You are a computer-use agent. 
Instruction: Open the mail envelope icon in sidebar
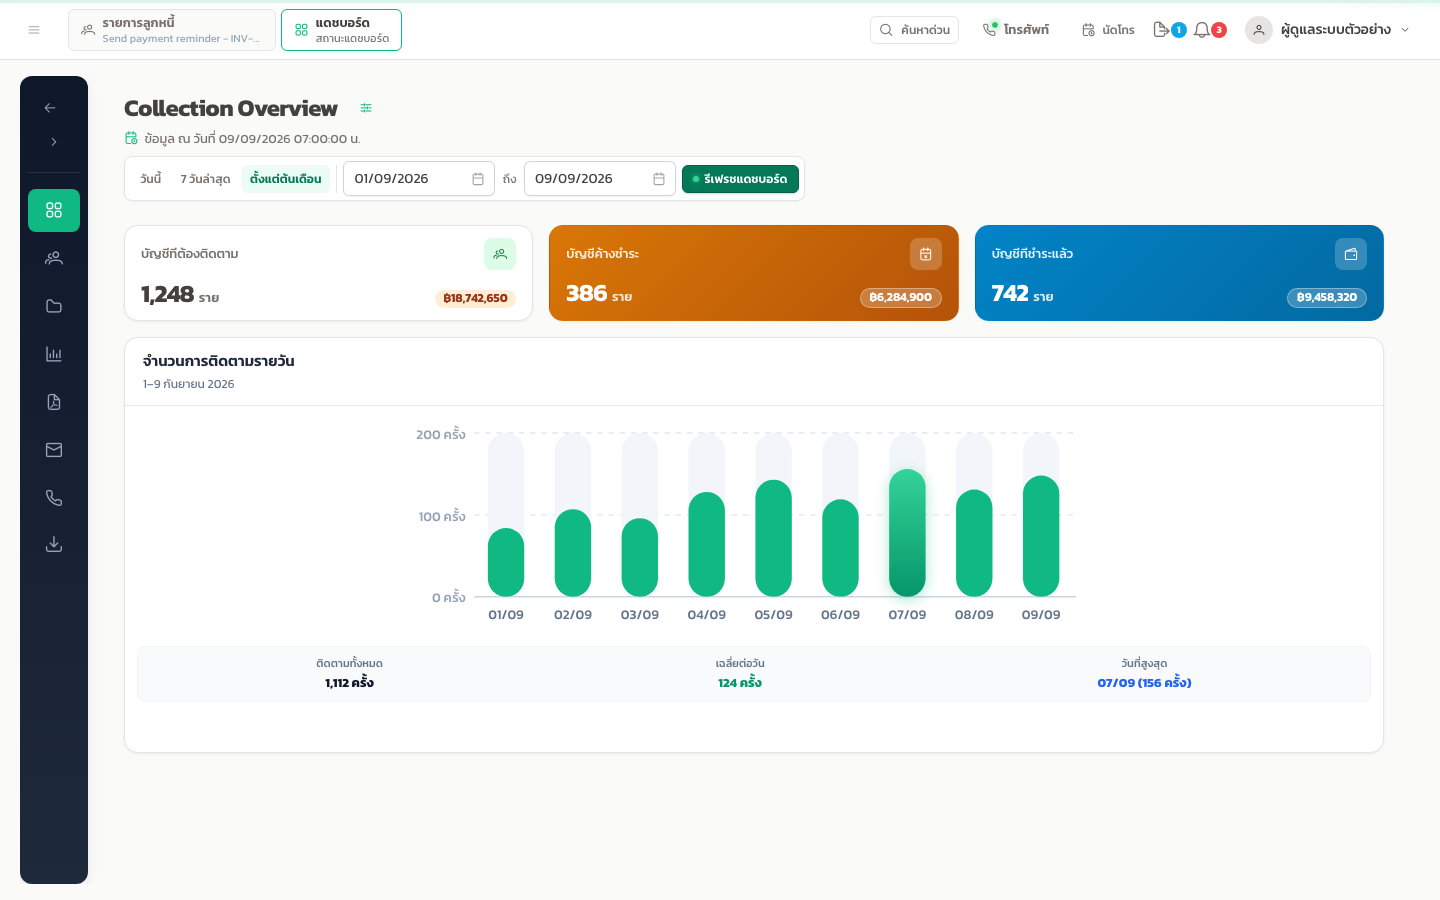(x=54, y=450)
